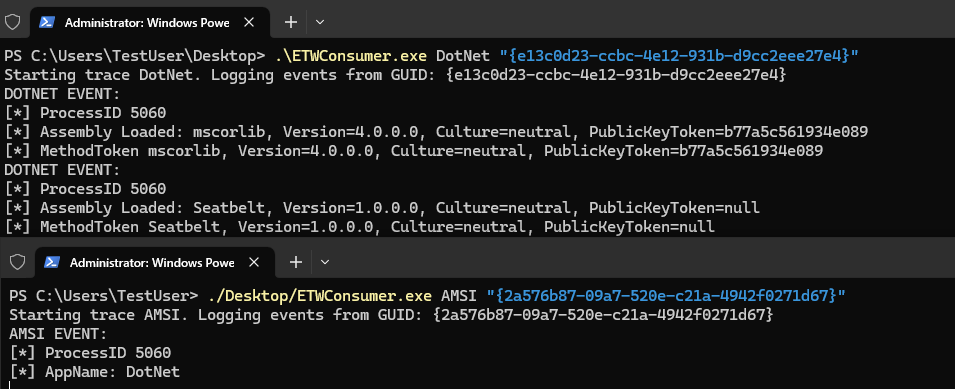Open a new tab in the lower terminal
This screenshot has height=389, width=955.
295,262
